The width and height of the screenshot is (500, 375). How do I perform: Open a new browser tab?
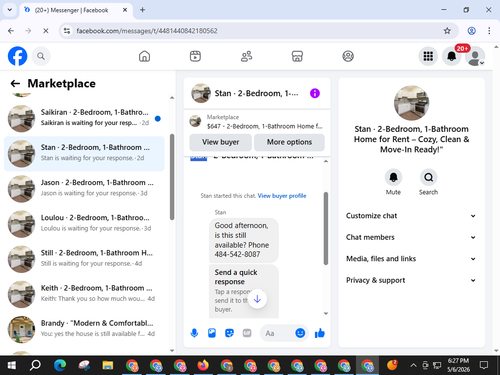(142, 10)
